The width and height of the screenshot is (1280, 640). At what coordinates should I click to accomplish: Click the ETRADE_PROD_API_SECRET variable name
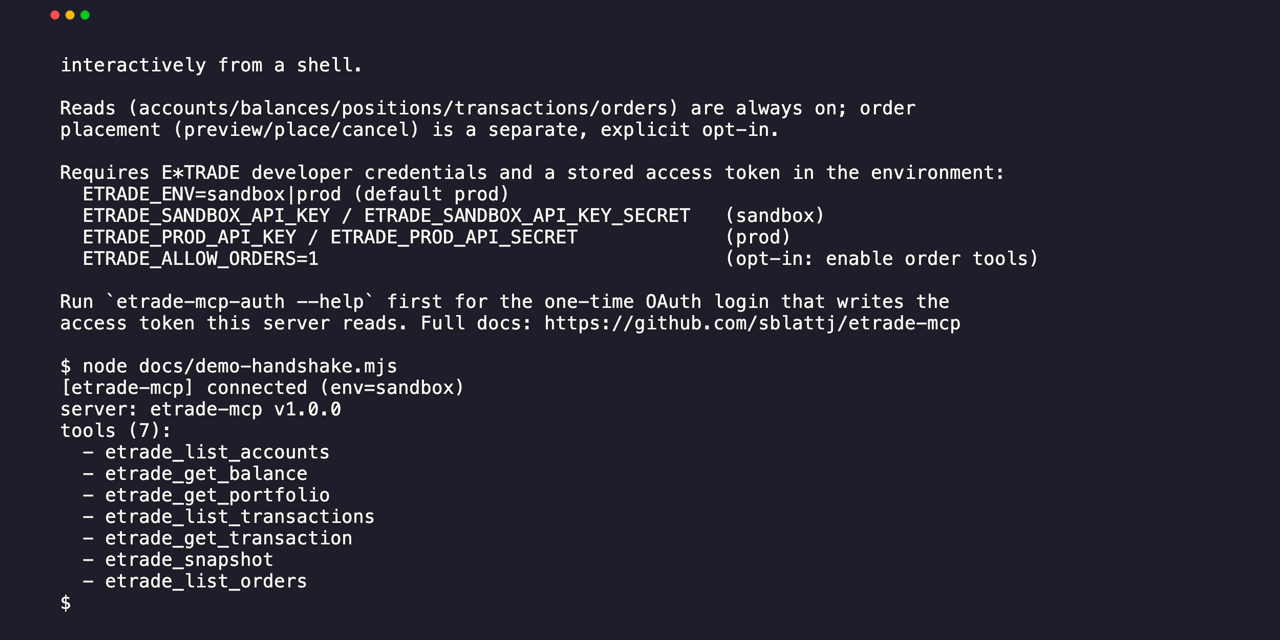tap(454, 237)
